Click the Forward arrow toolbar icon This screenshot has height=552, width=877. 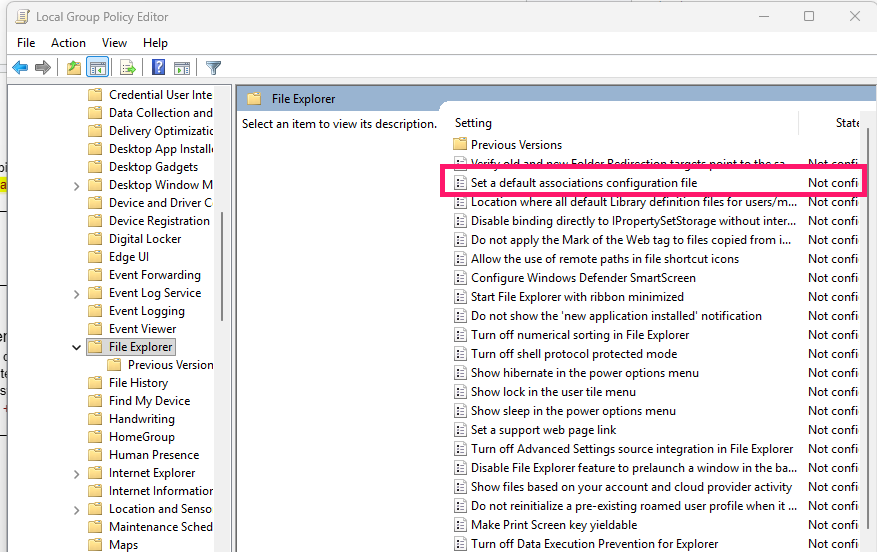click(43, 68)
